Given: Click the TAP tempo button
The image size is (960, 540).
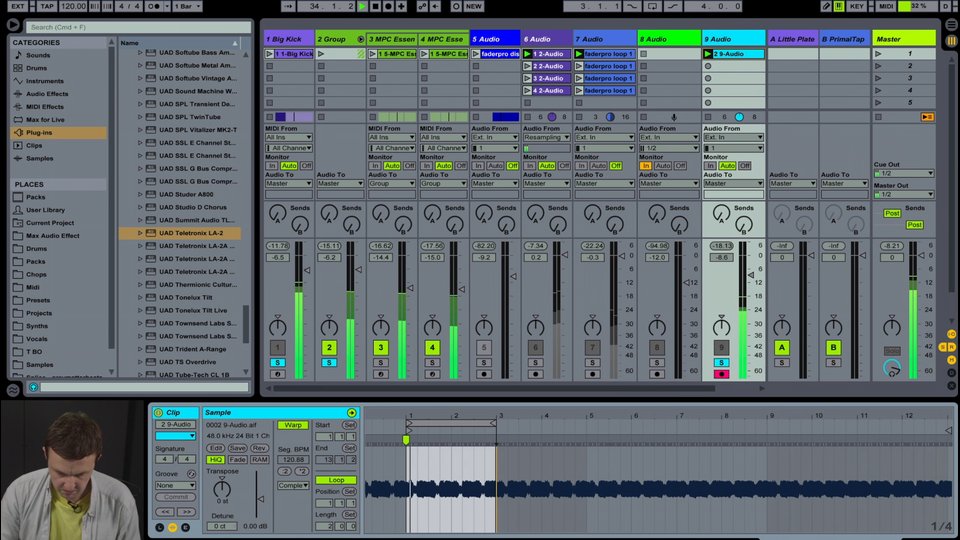Looking at the screenshot, I should point(47,6).
